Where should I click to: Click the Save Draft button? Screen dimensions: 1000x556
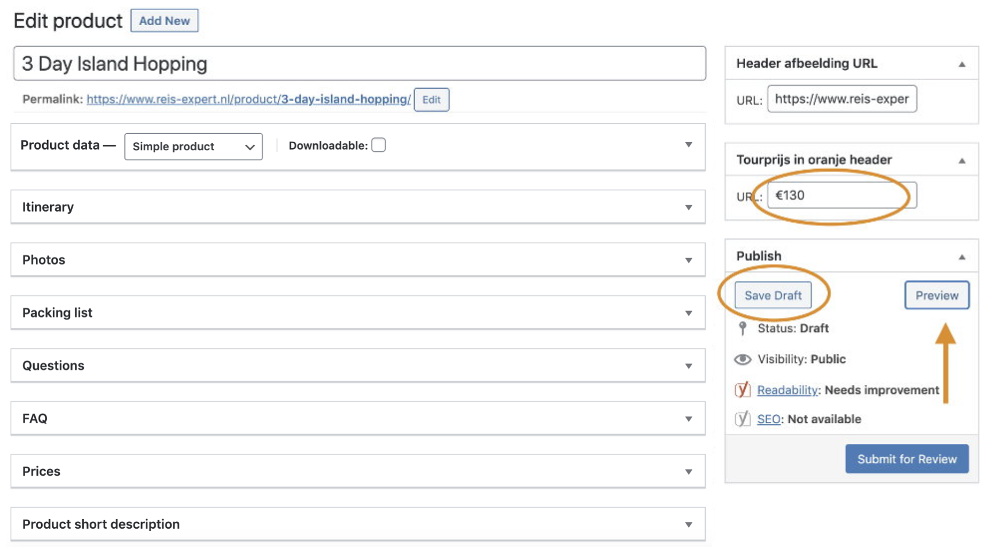coord(773,295)
